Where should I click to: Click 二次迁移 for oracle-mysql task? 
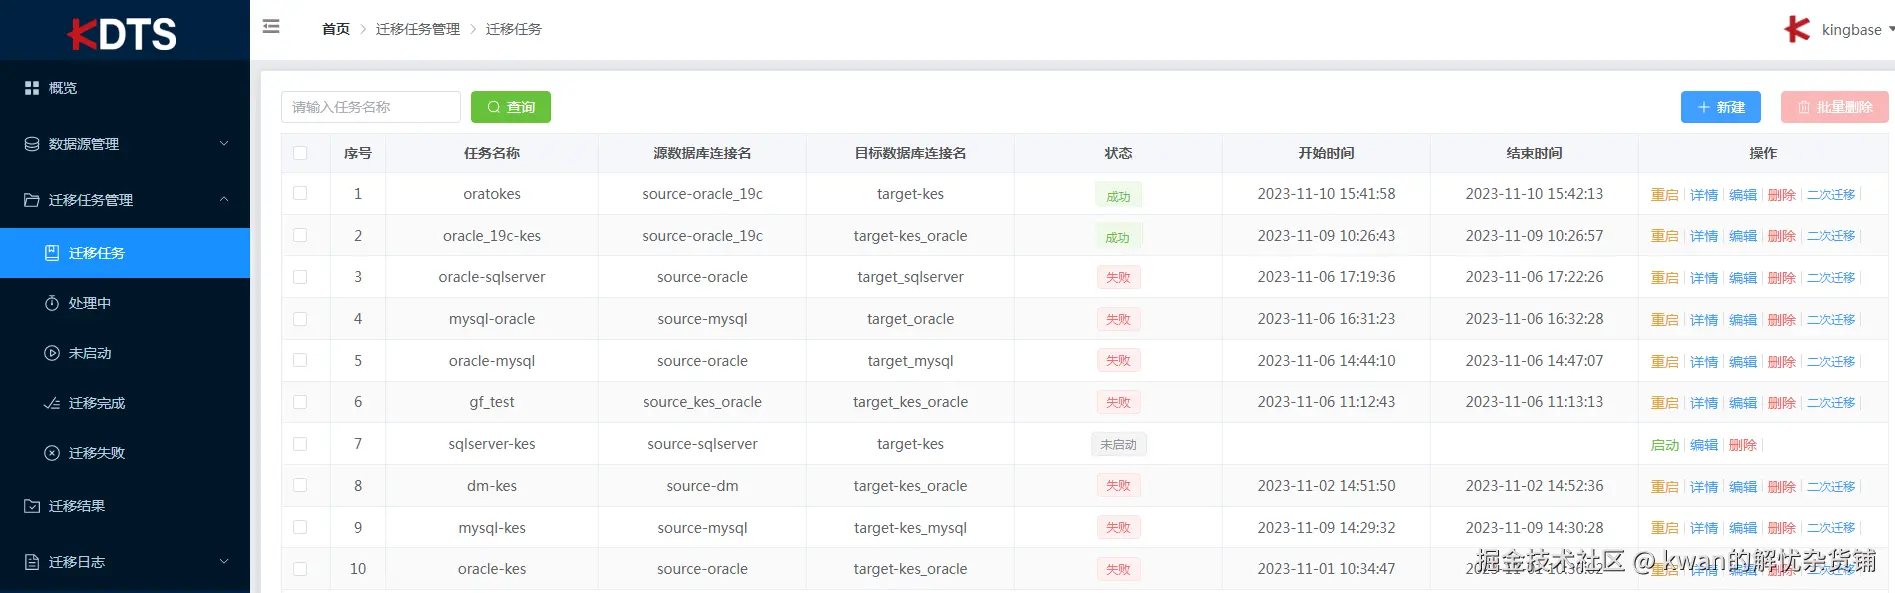[x=1831, y=362]
